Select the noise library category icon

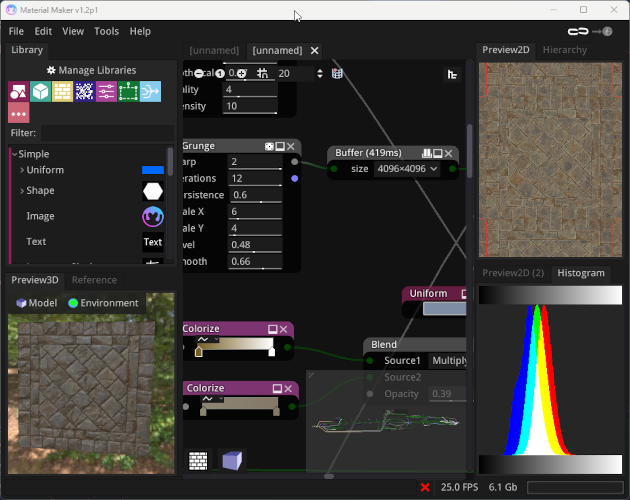pos(84,92)
